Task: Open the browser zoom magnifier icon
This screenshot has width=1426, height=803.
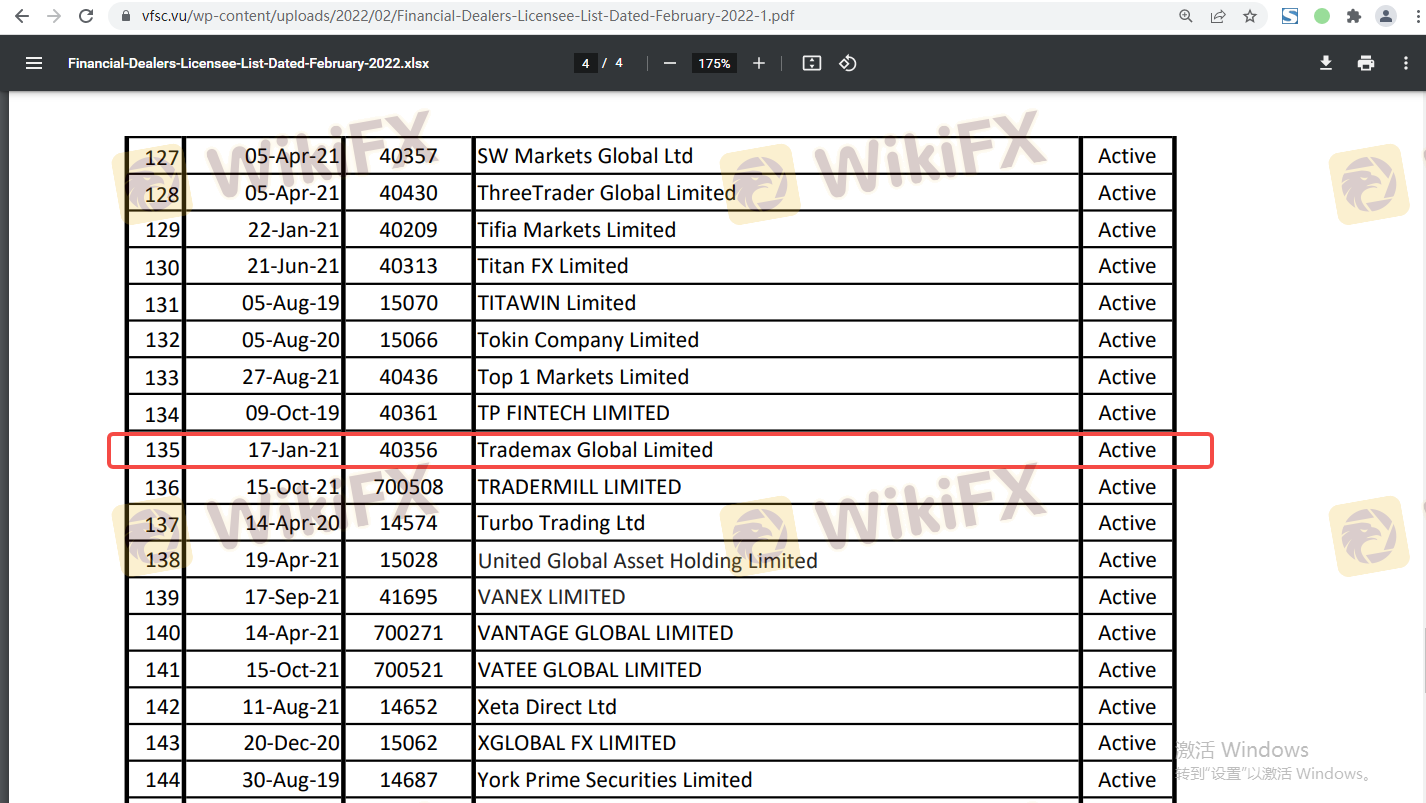Action: click(x=1186, y=16)
